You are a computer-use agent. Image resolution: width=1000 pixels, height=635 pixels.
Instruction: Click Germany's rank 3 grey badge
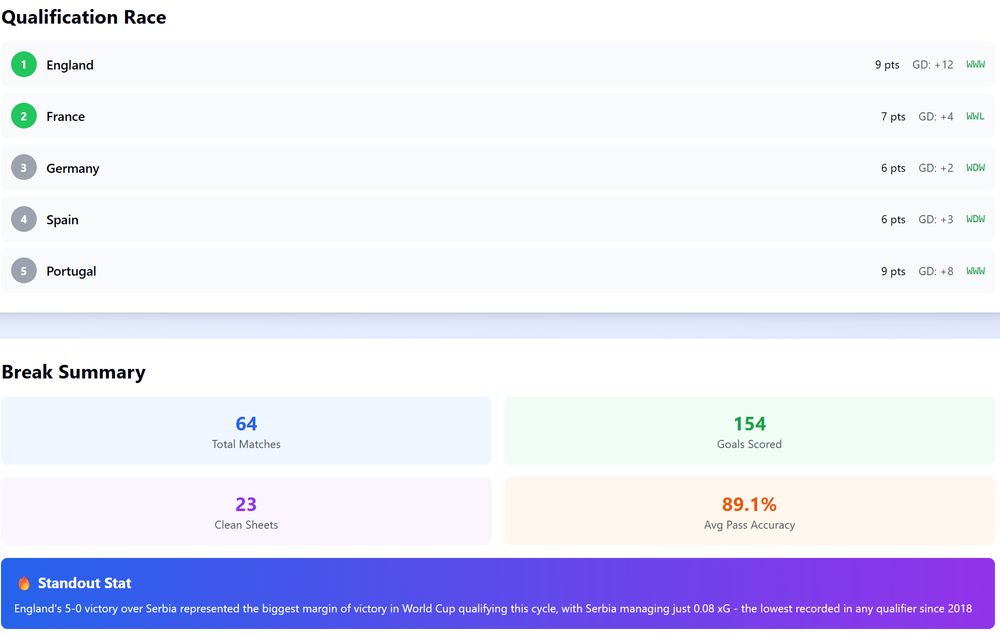click(x=24, y=168)
